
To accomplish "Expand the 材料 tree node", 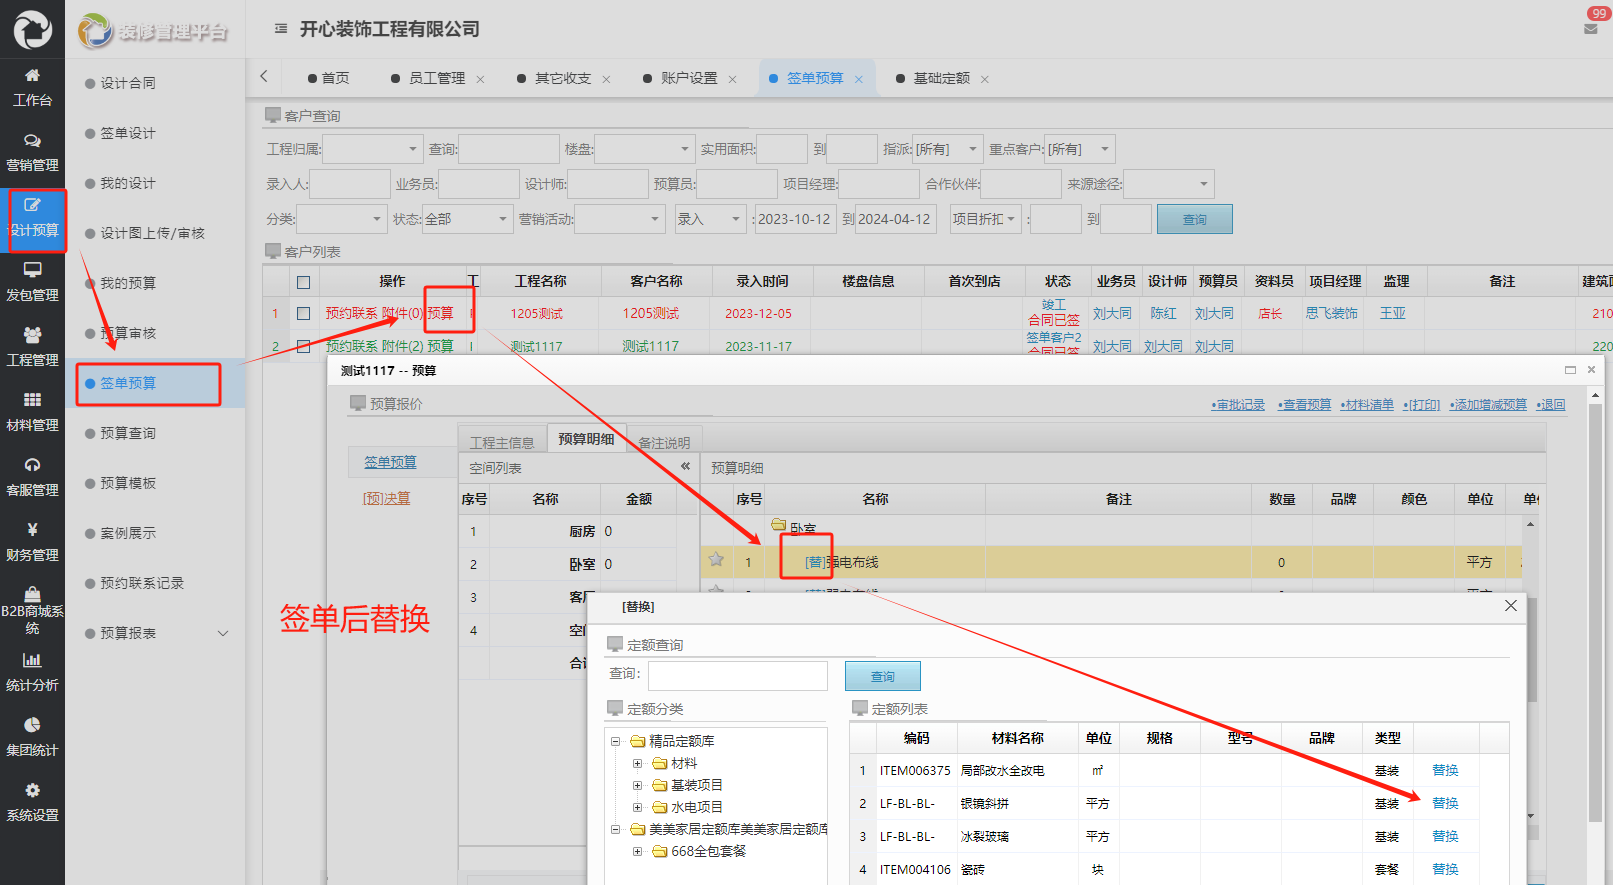I will (637, 764).
